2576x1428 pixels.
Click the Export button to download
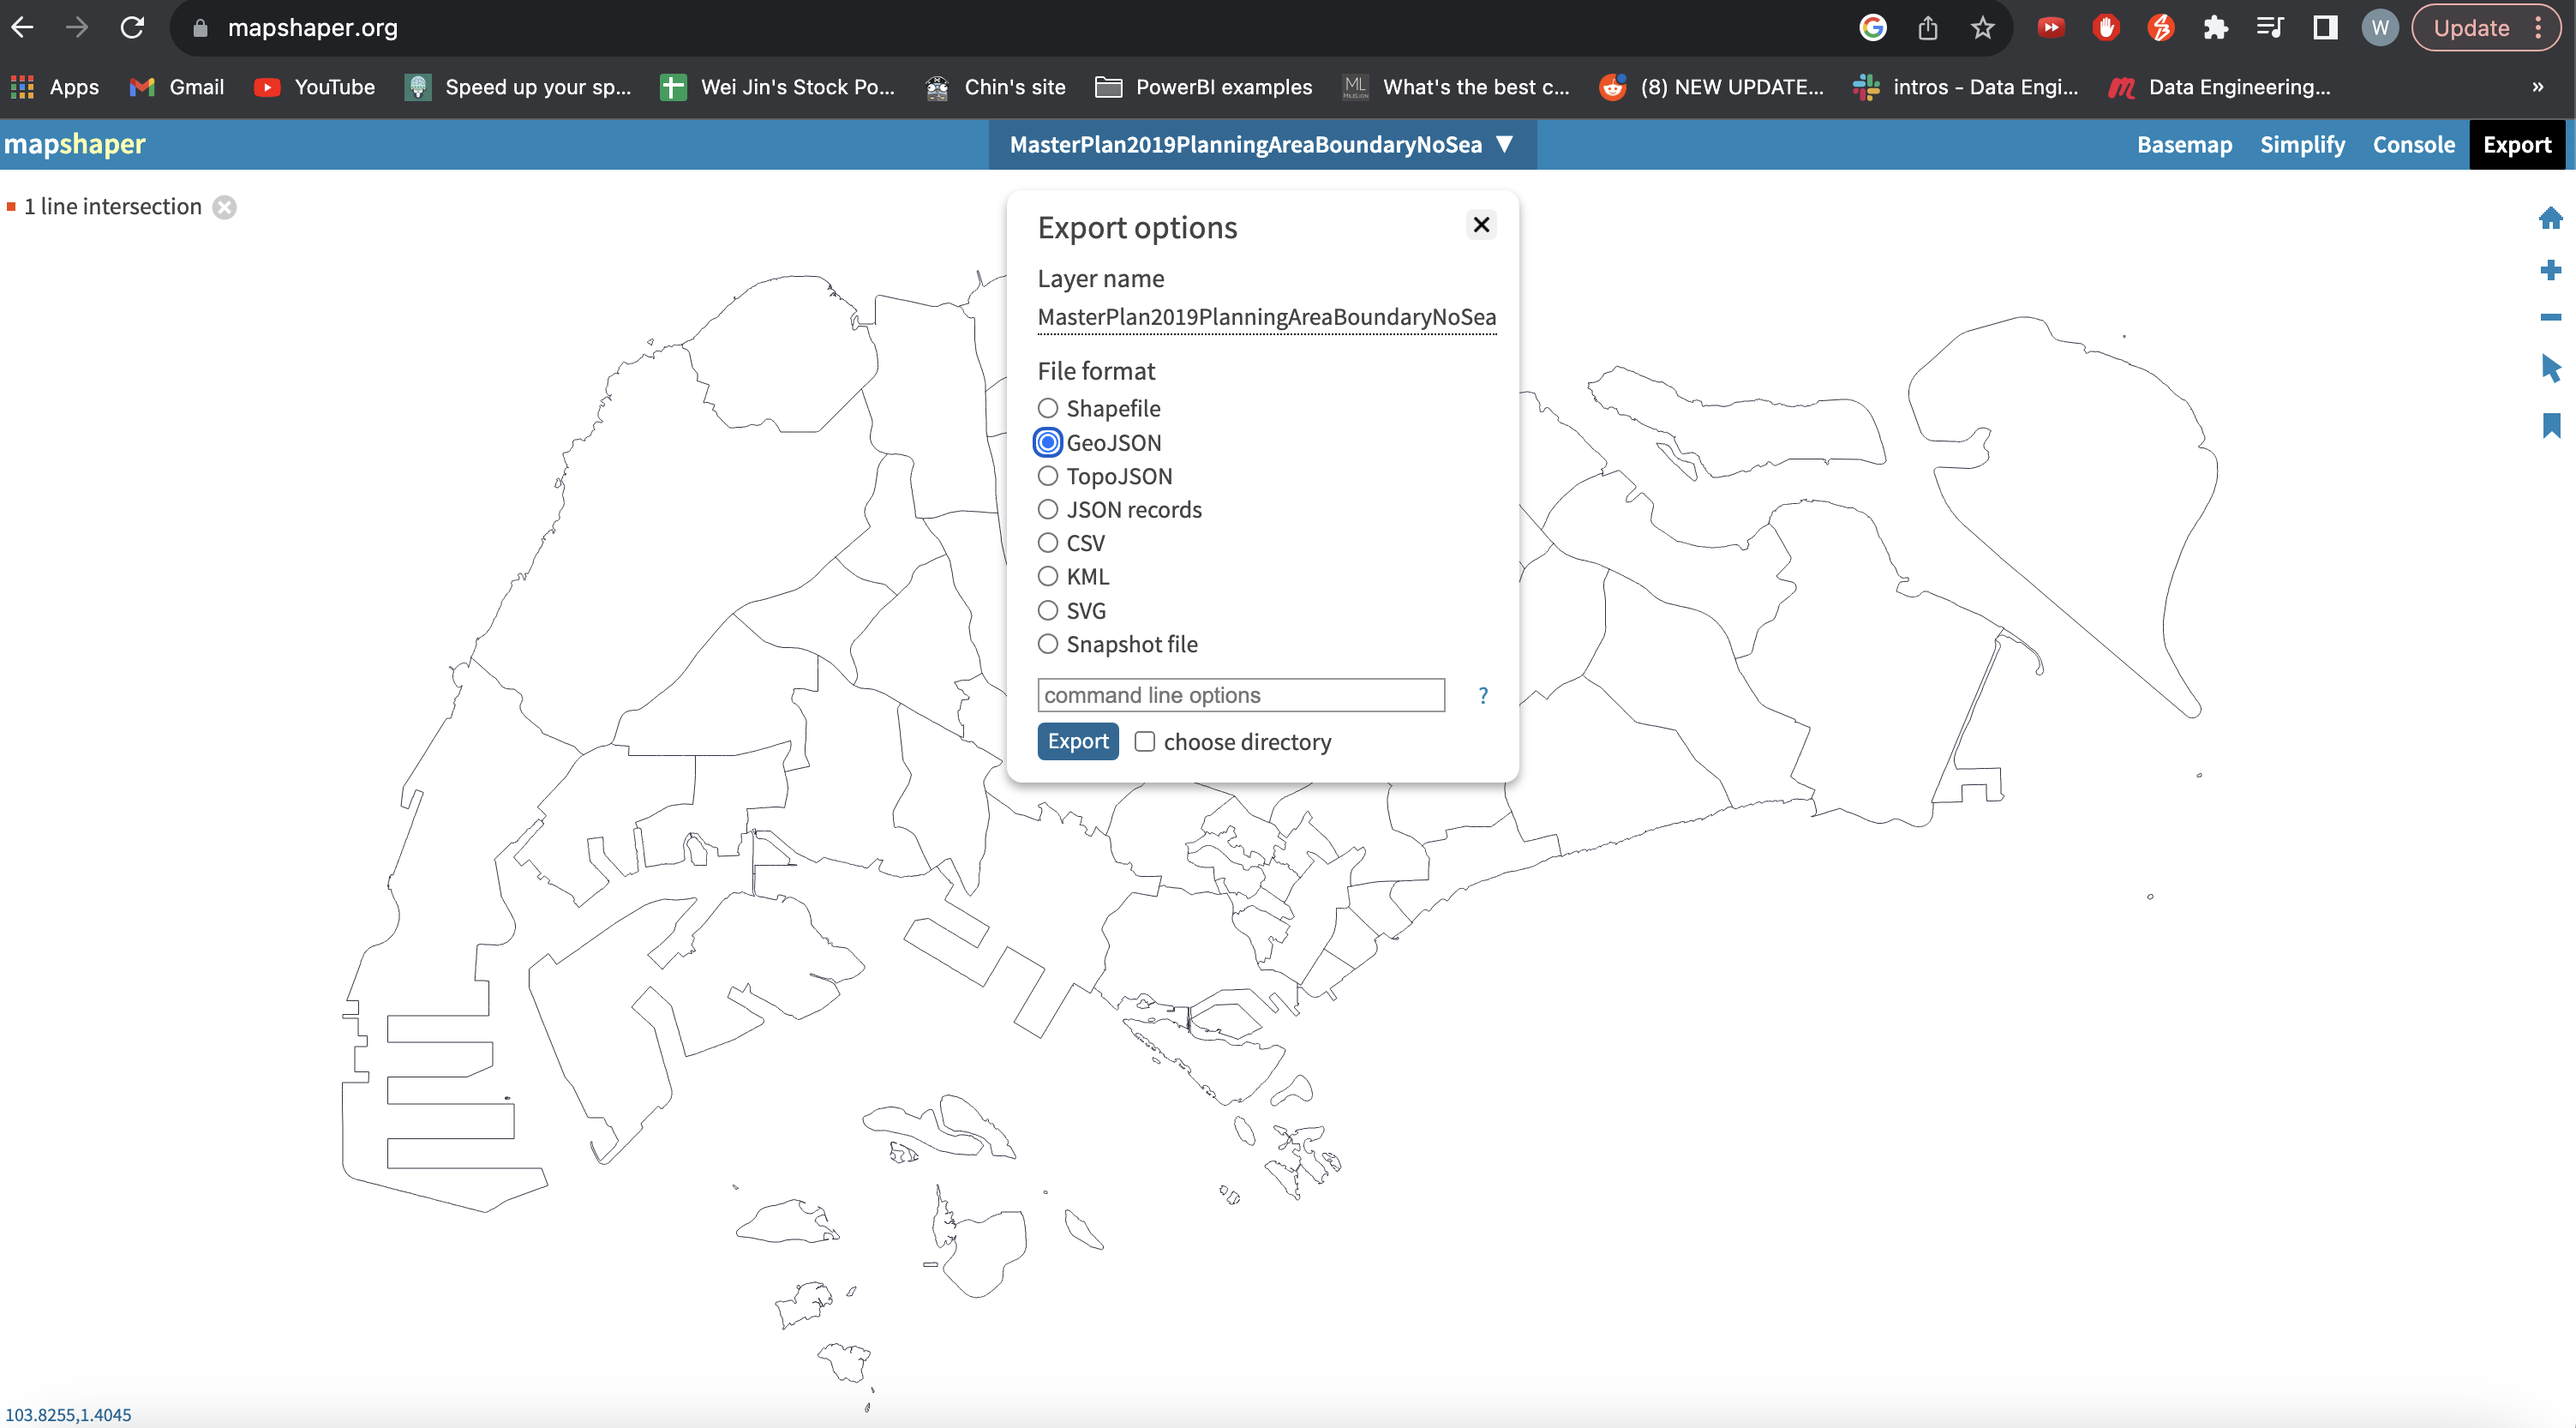pyautogui.click(x=1077, y=741)
